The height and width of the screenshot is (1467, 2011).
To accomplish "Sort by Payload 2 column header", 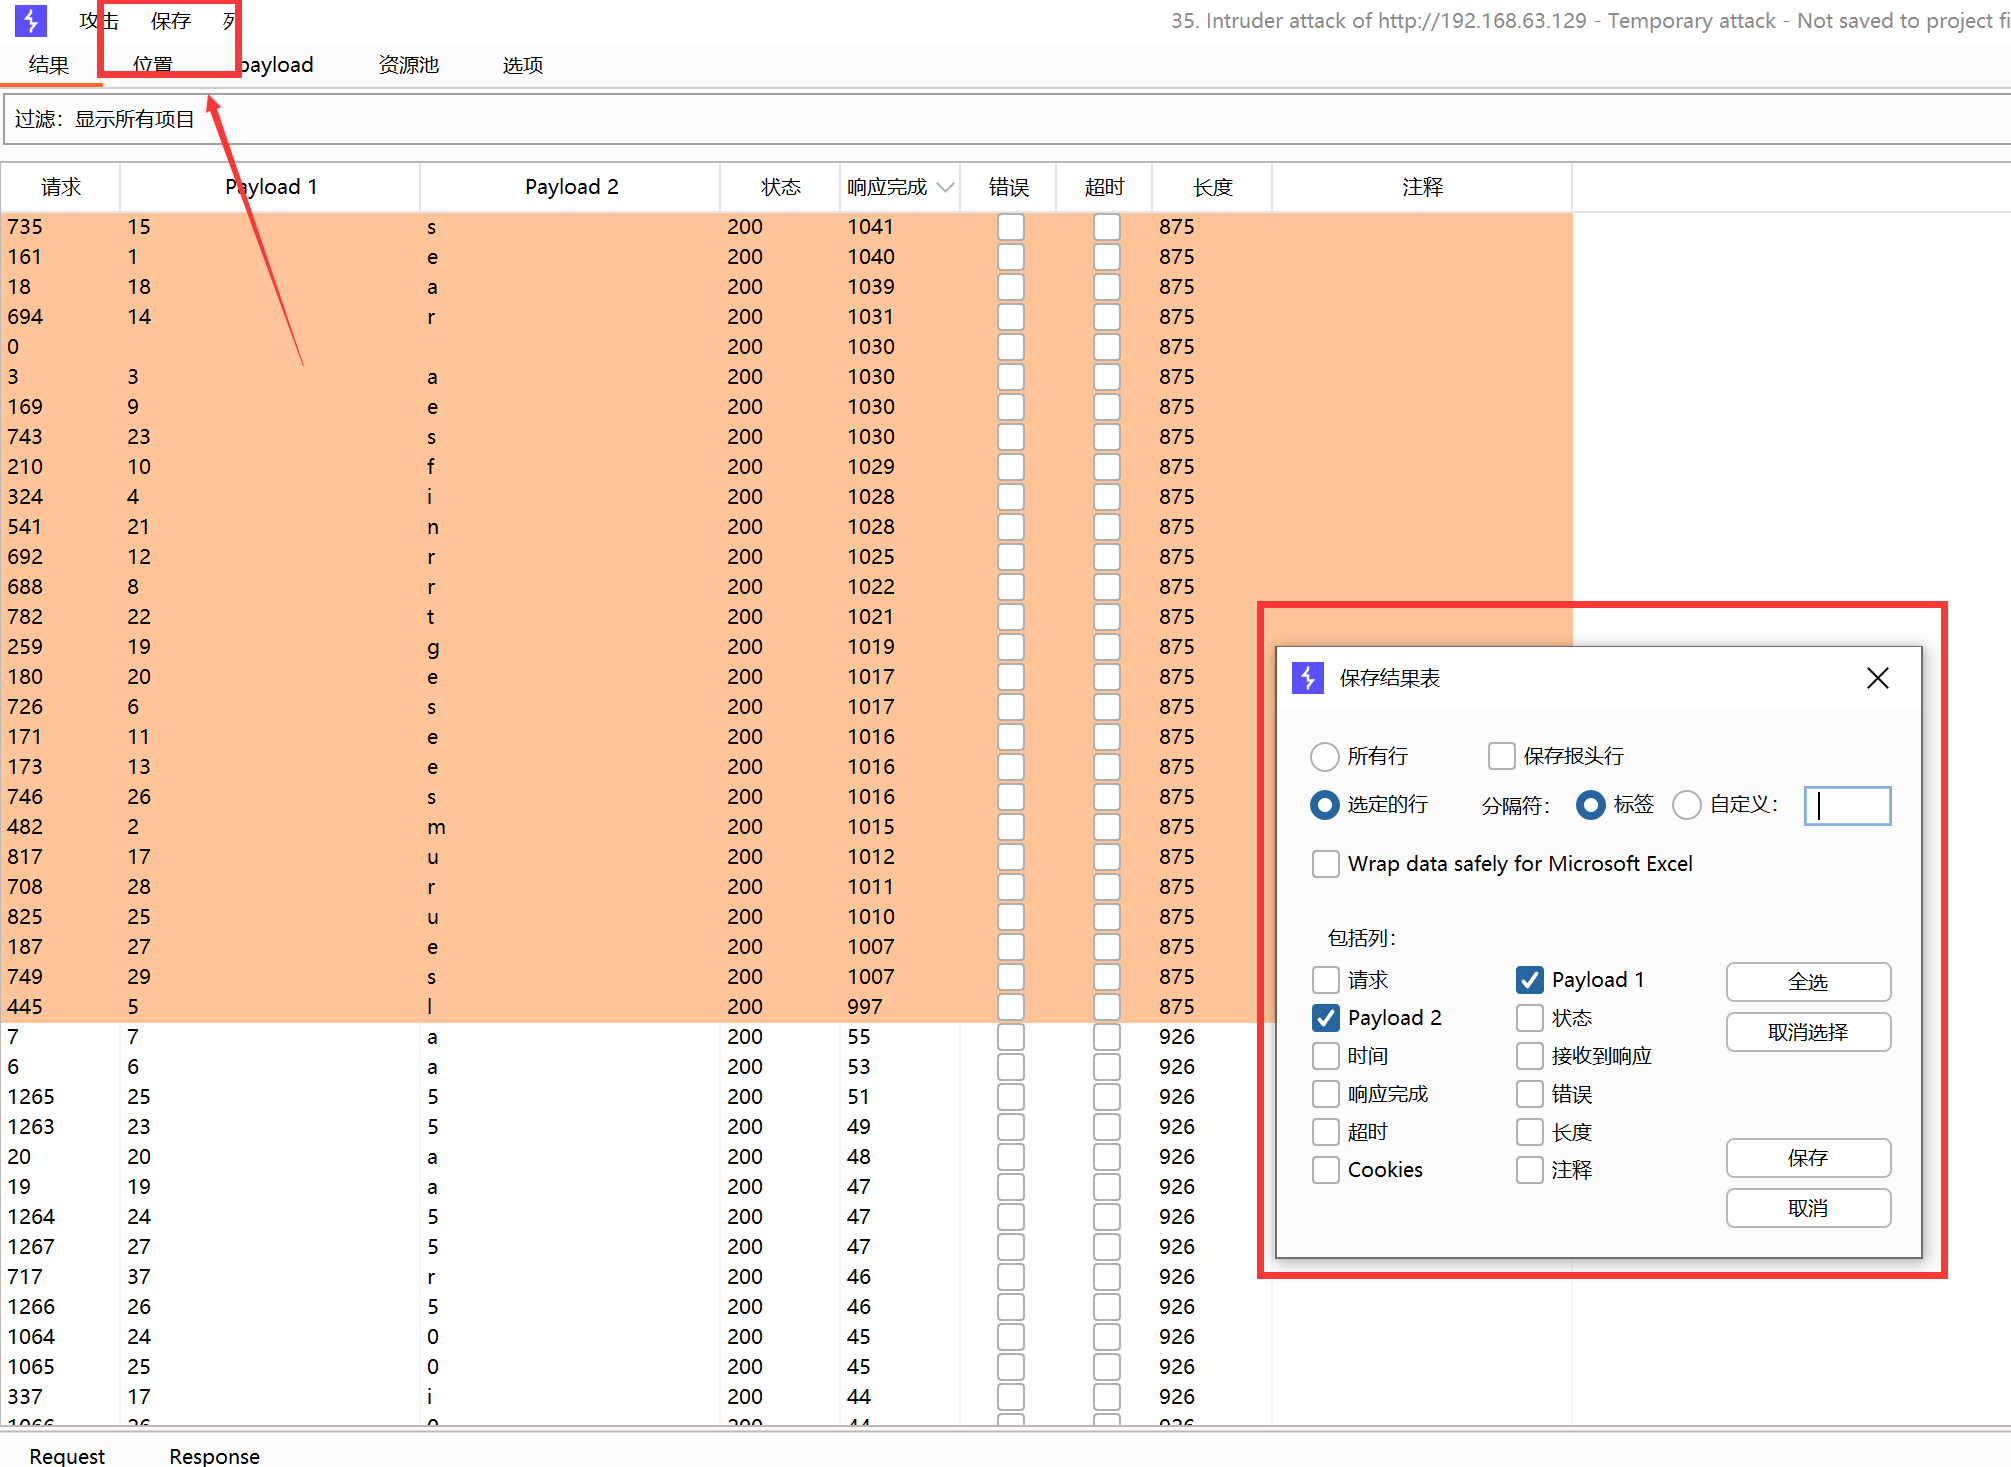I will click(x=571, y=187).
